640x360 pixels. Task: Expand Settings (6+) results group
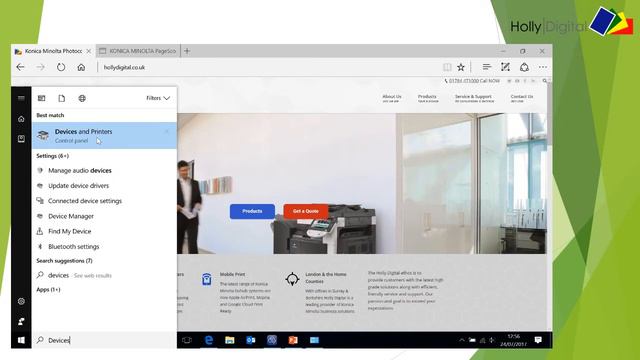pyautogui.click(x=53, y=156)
